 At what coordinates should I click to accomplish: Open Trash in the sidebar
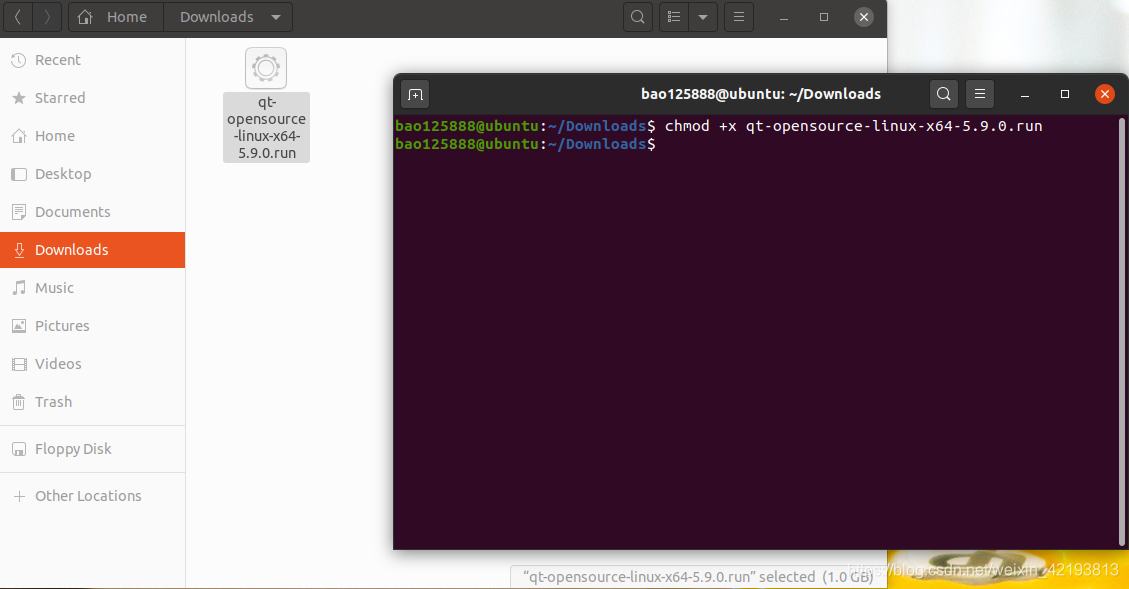tap(92, 402)
